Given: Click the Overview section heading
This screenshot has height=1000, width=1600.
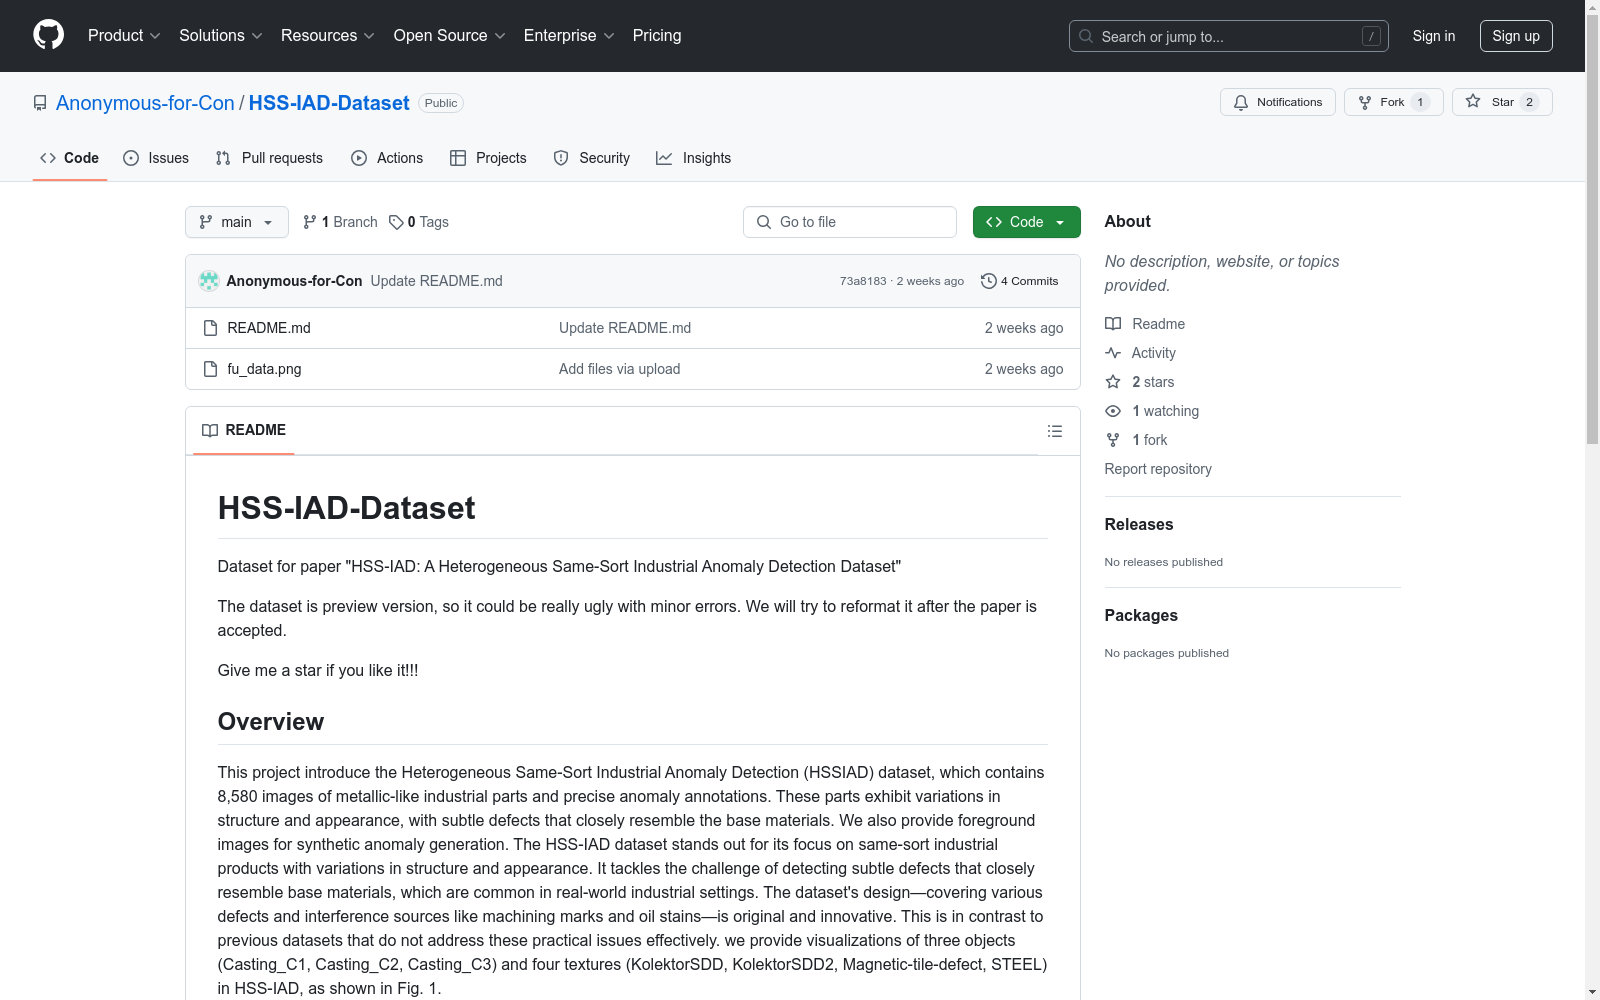Looking at the screenshot, I should click(x=271, y=722).
